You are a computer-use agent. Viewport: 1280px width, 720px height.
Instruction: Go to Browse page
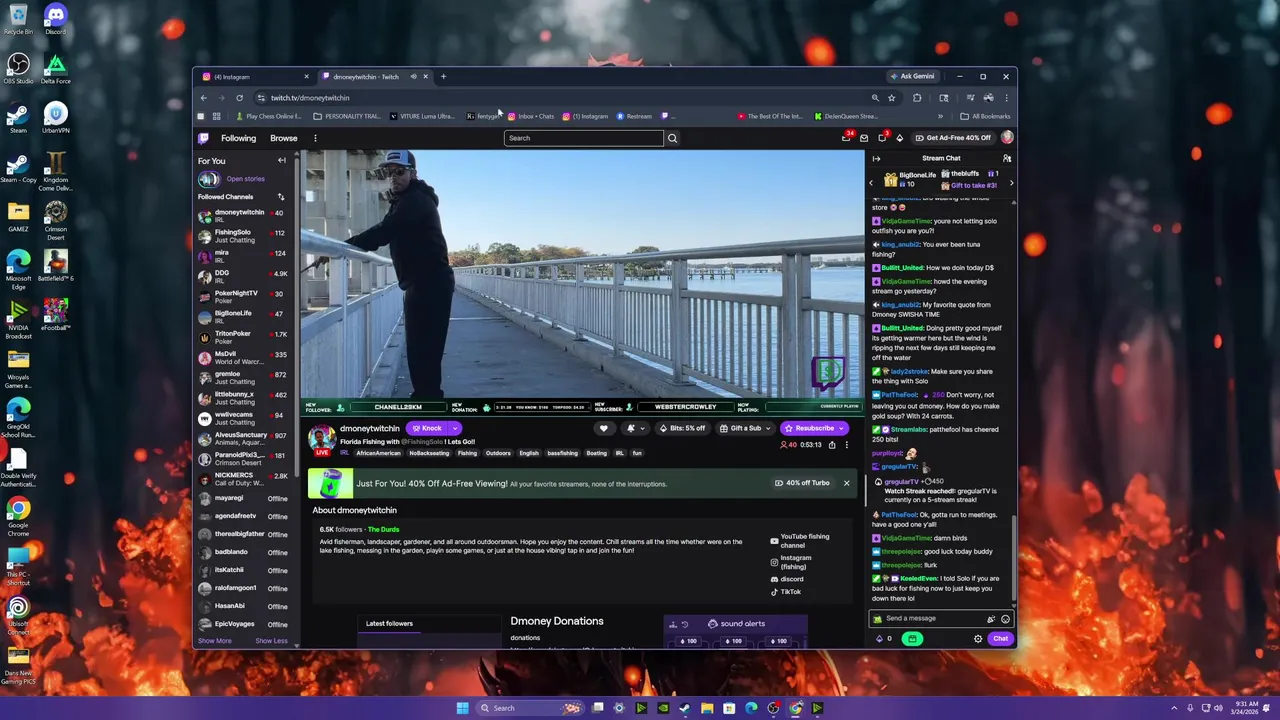[283, 138]
